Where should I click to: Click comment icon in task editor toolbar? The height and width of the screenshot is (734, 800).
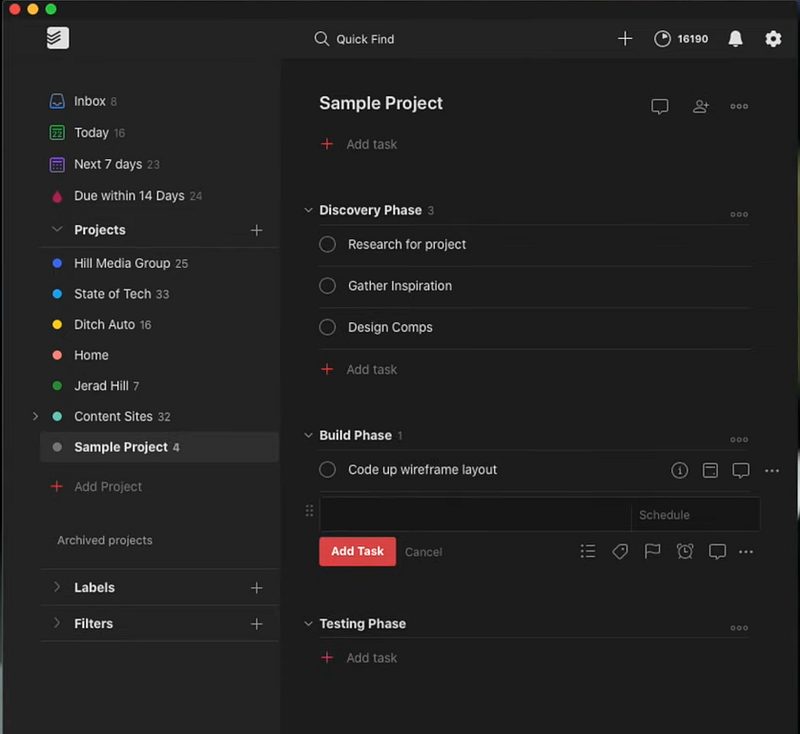tap(717, 551)
